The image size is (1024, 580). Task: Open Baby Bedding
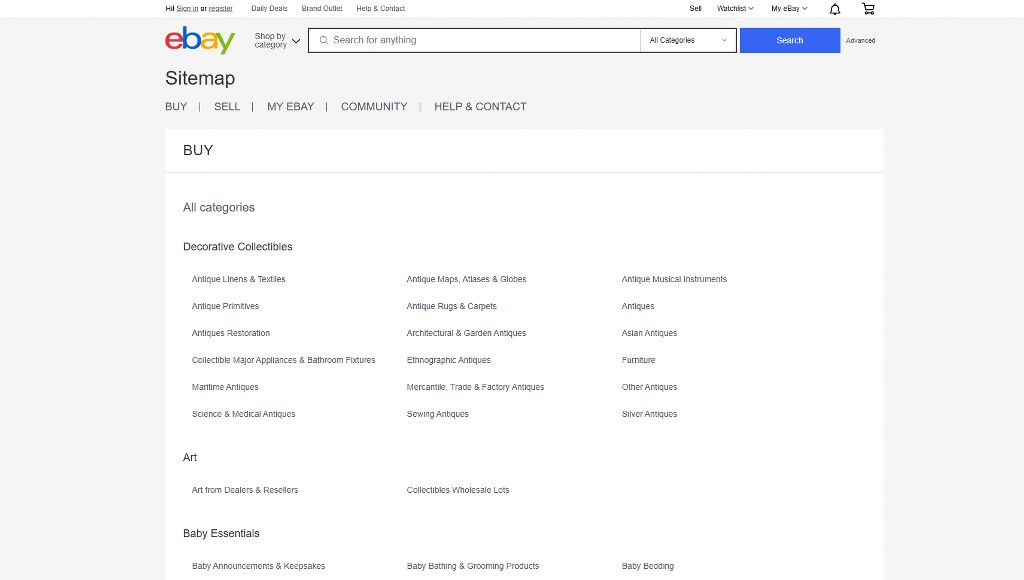(x=647, y=566)
